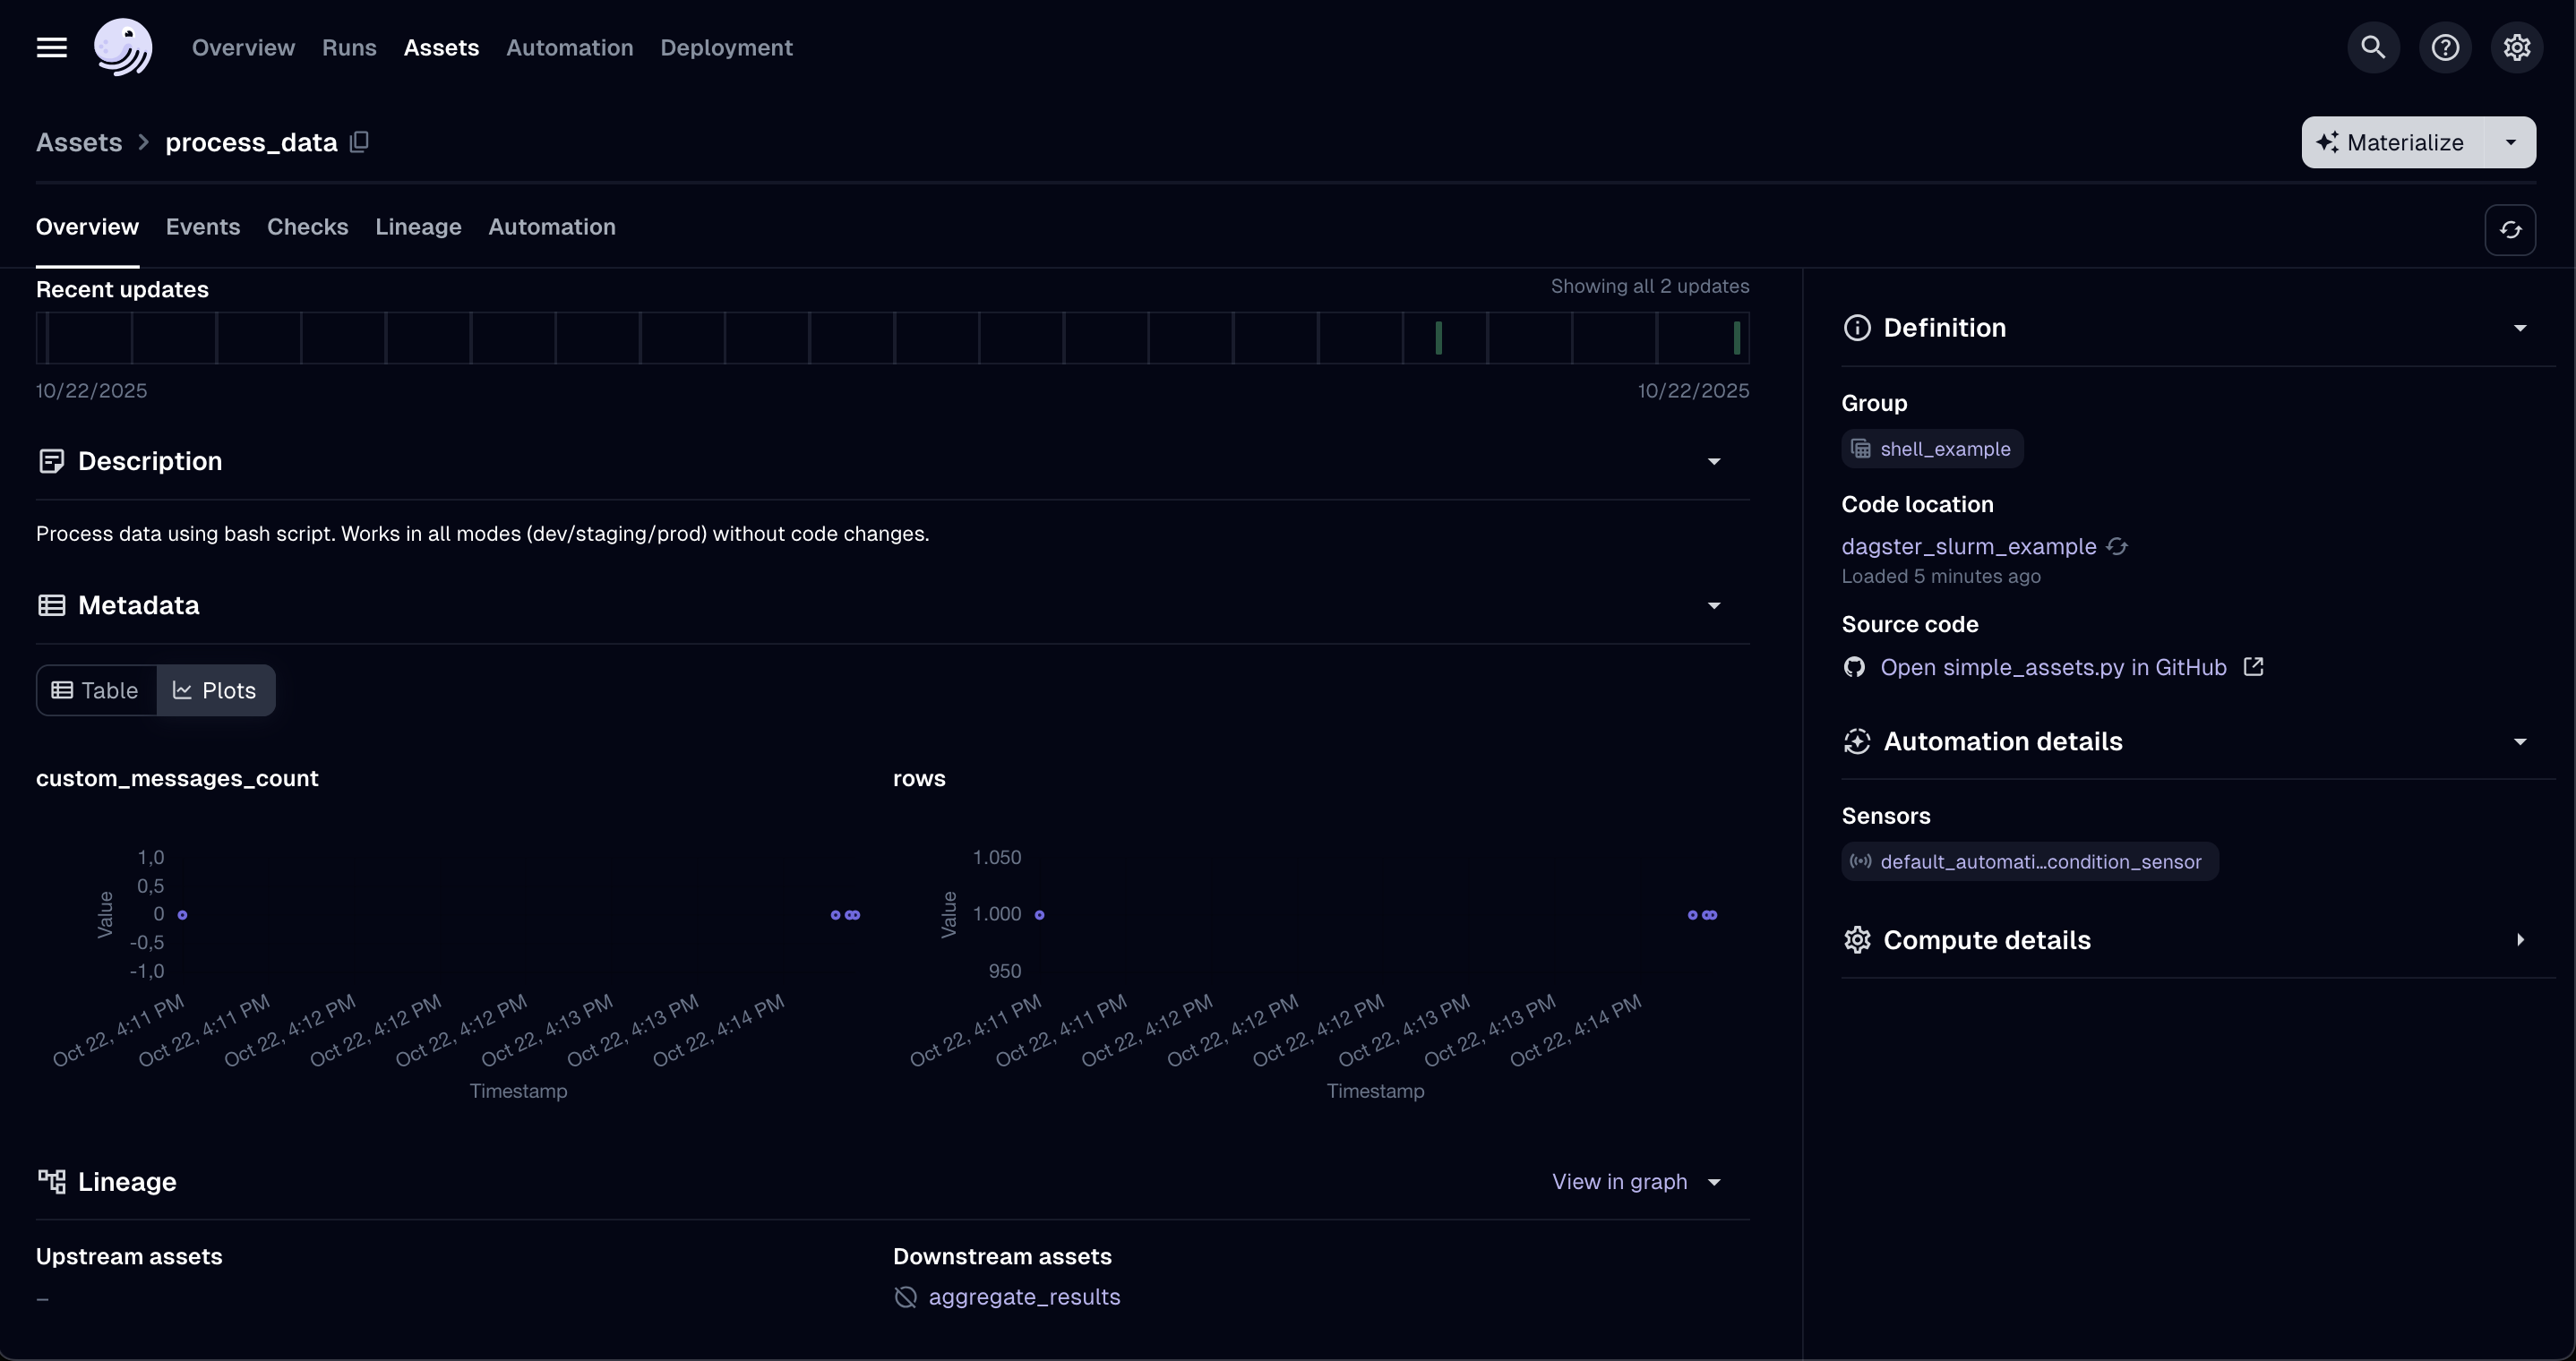Switch metadata view to Table
The width and height of the screenshot is (2576, 1361).
[x=96, y=690]
